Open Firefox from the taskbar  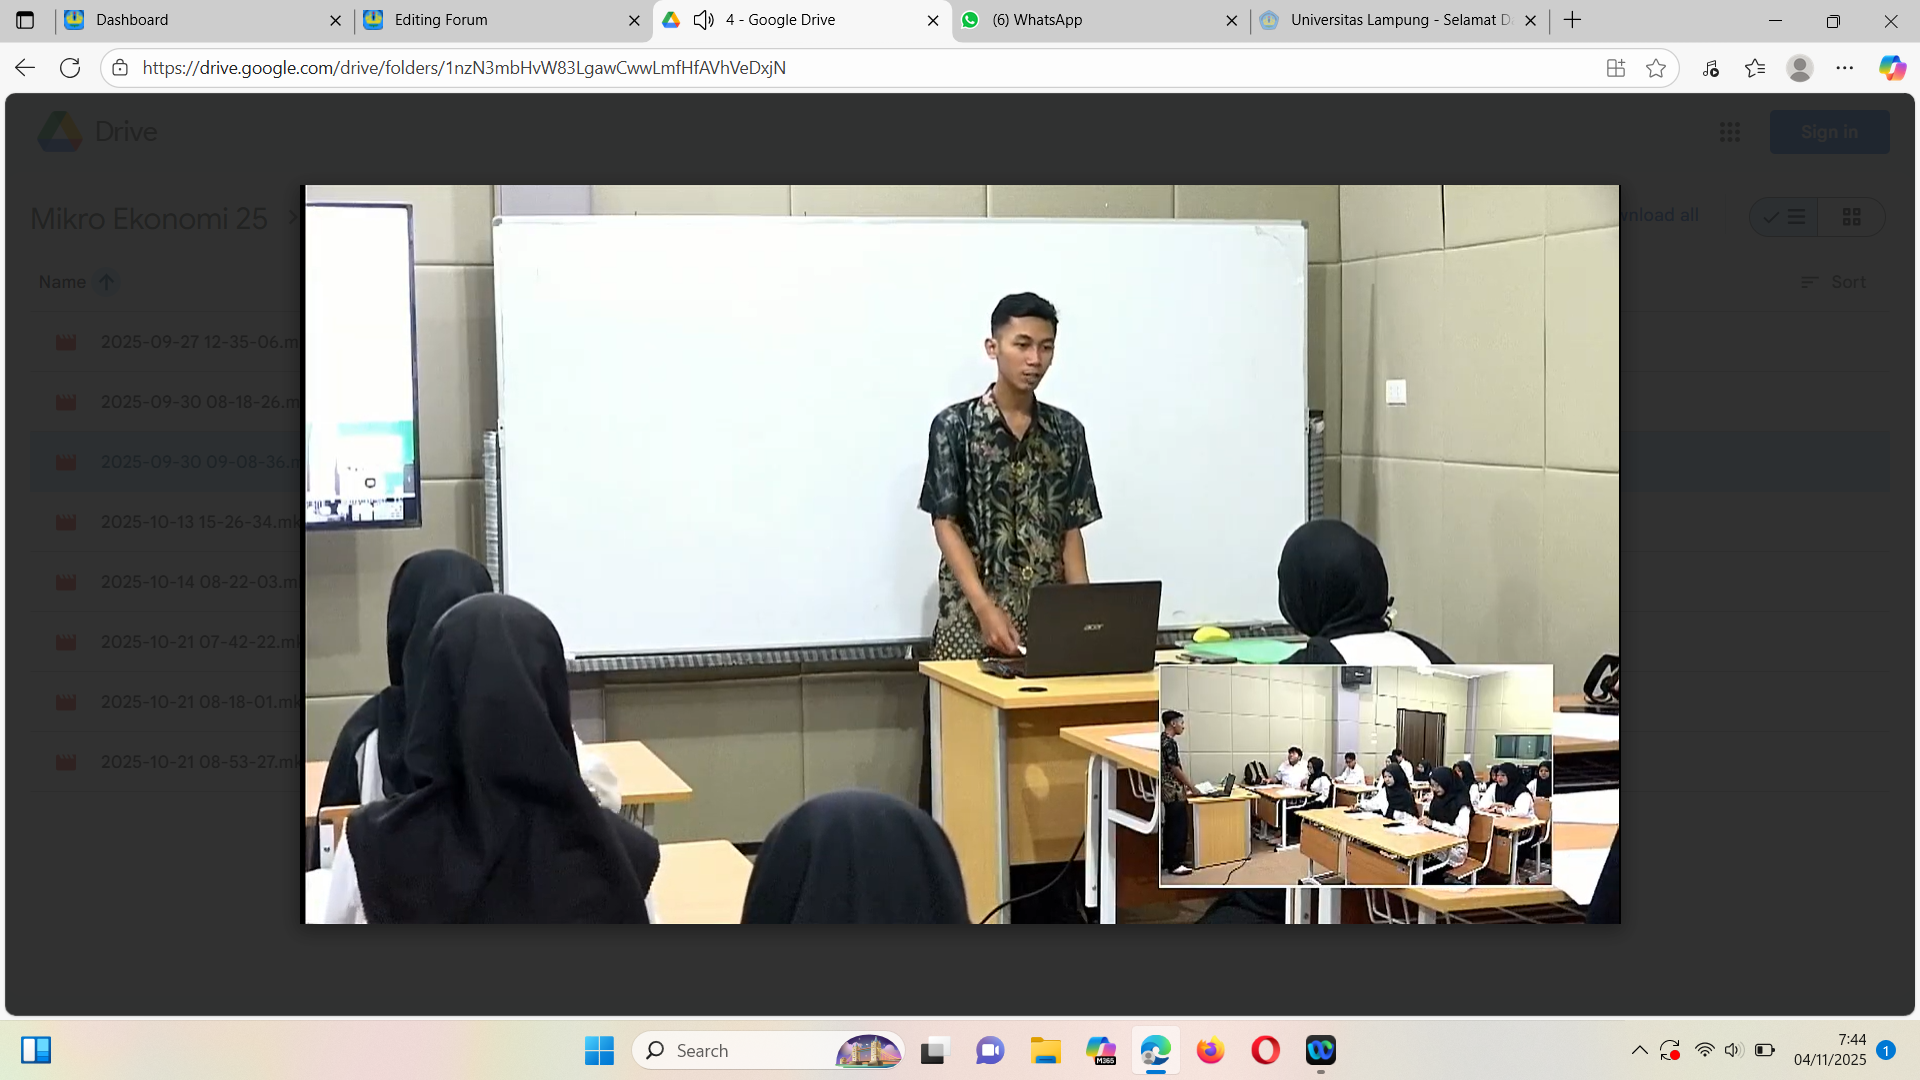1210,1050
